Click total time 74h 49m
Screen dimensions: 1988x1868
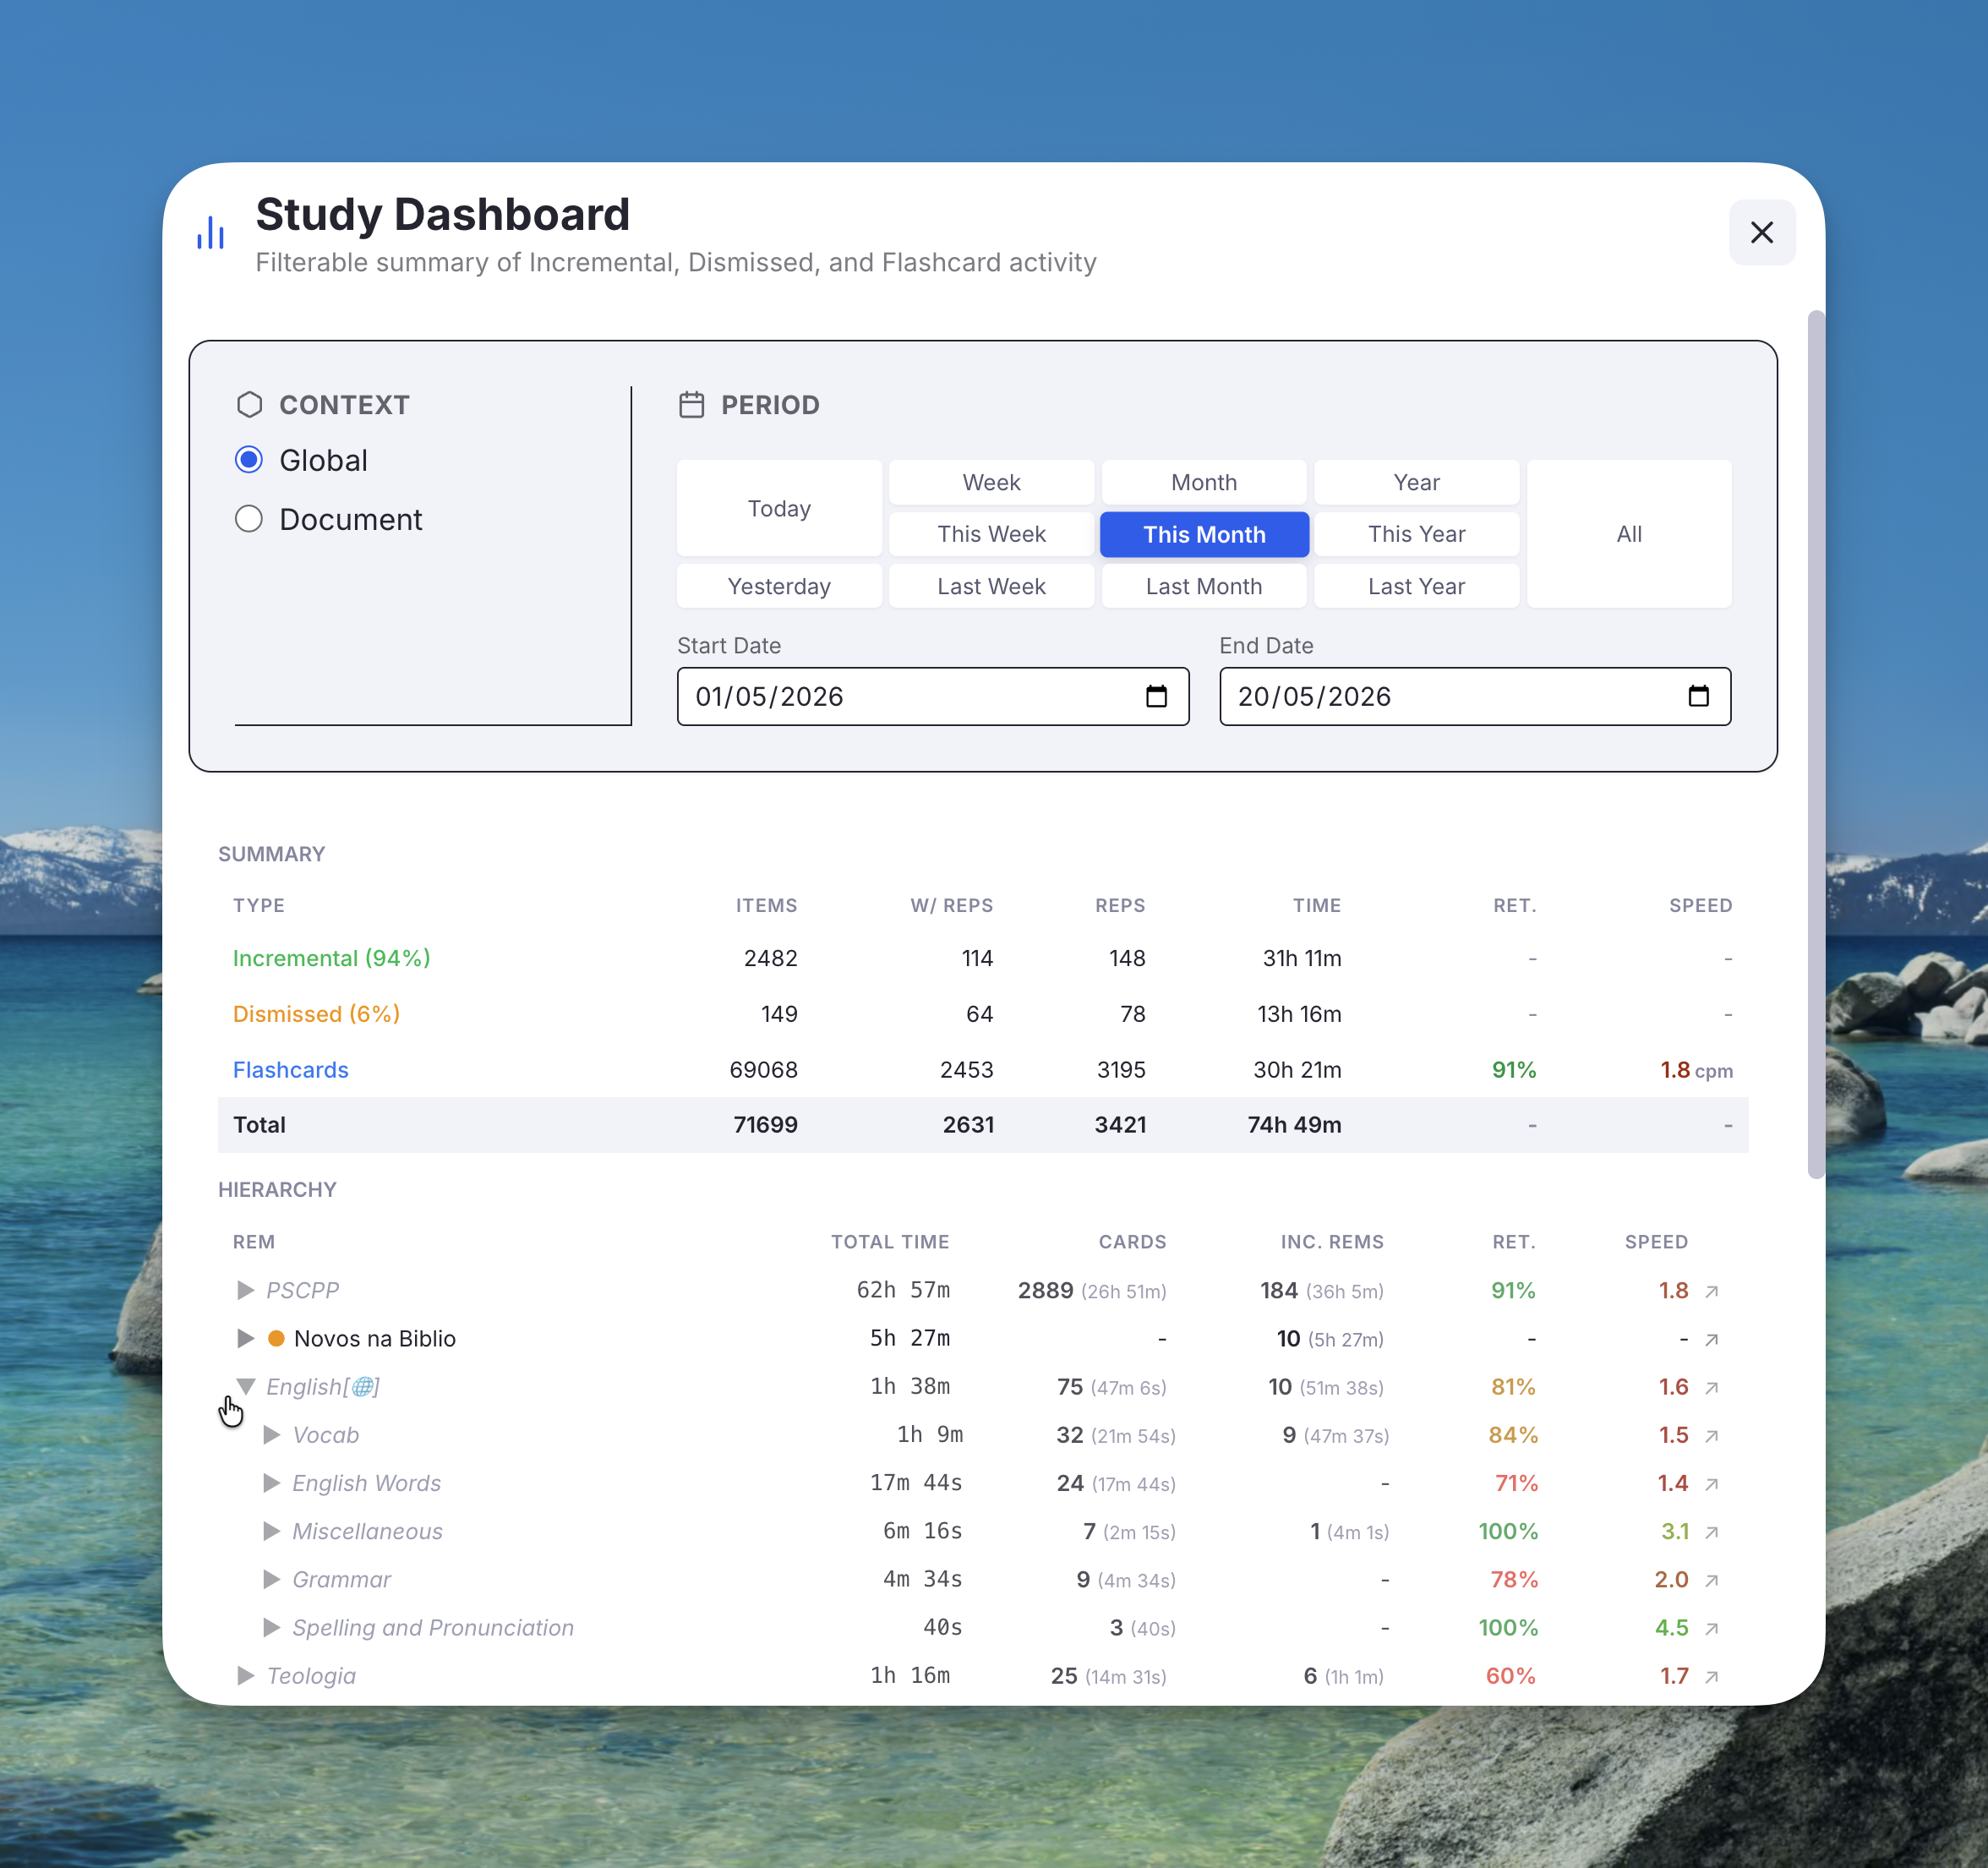pyautogui.click(x=1294, y=1125)
